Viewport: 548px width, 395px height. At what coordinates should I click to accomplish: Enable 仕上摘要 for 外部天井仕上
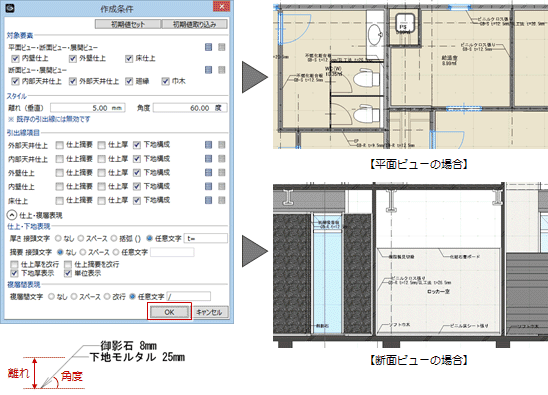click(x=60, y=145)
